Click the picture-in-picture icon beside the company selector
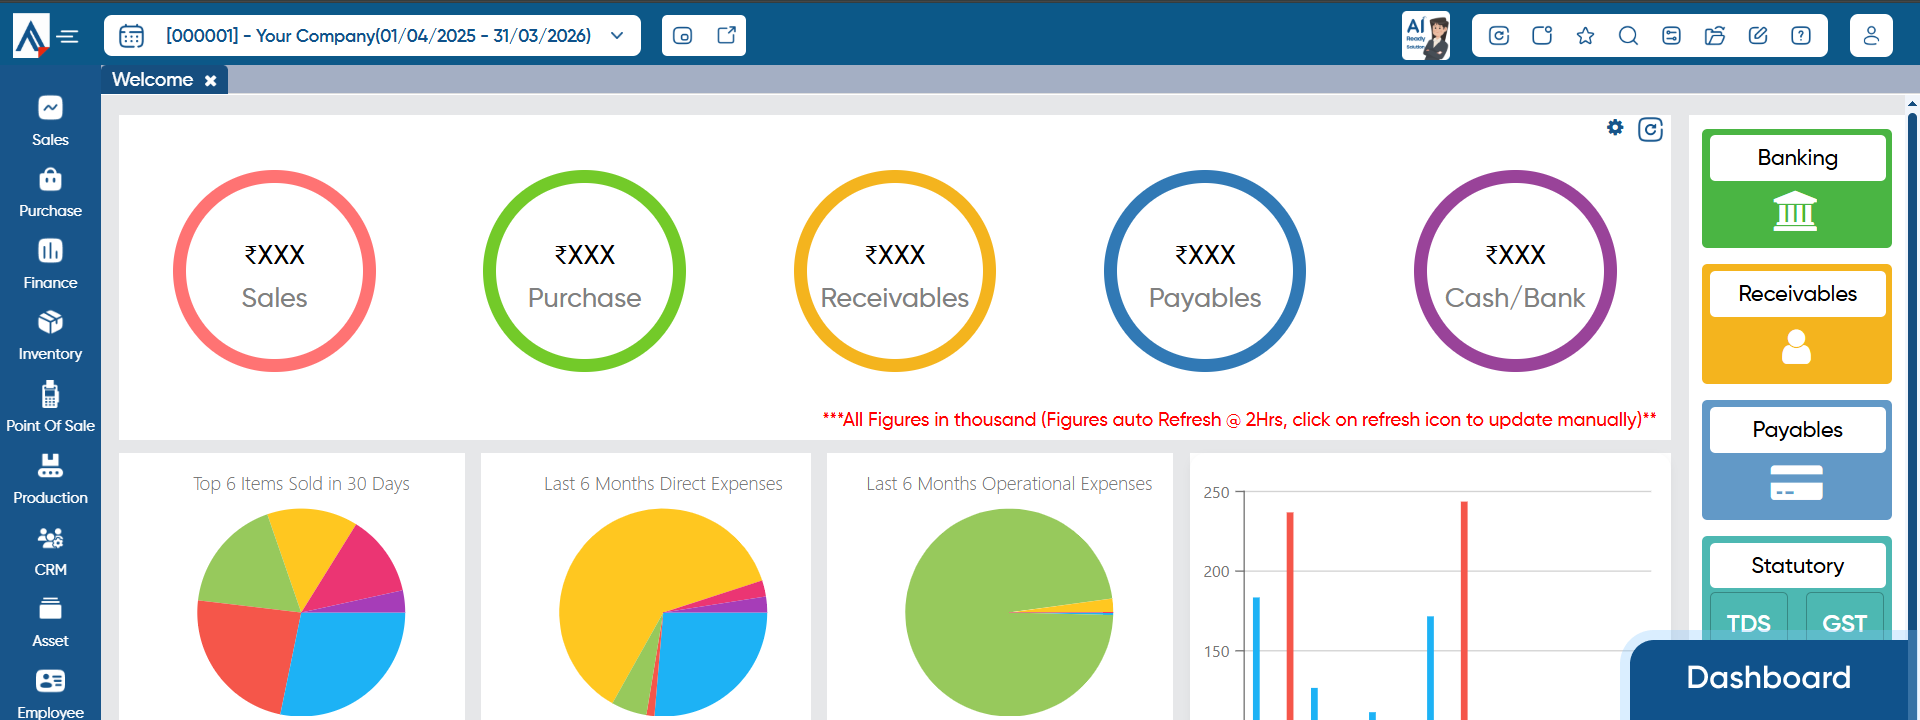This screenshot has height=720, width=1920. click(683, 36)
